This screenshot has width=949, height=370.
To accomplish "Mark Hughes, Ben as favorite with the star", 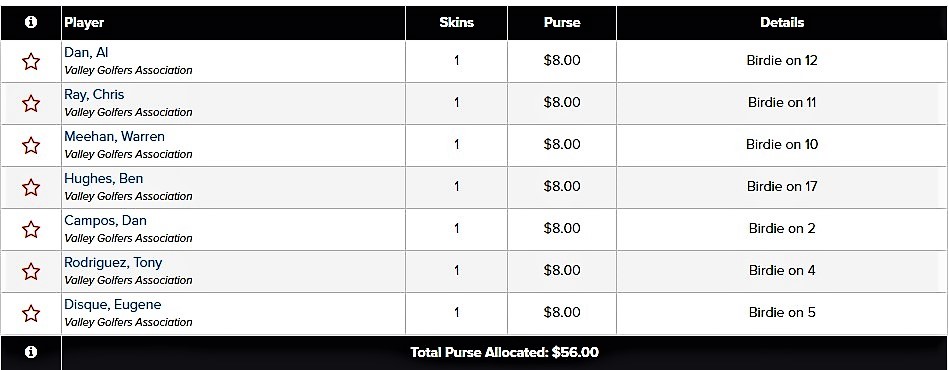I will [x=31, y=187].
